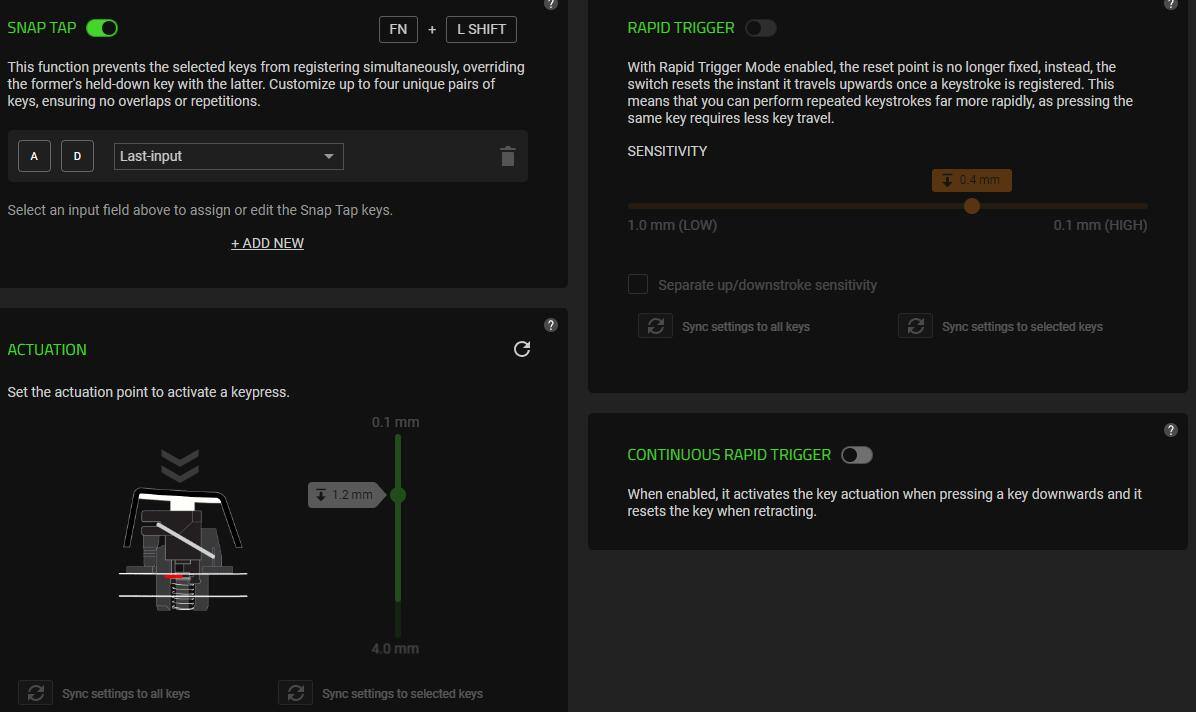The image size is (1196, 712).
Task: Click Rapid Trigger sync to selected keys icon
Action: click(915, 326)
